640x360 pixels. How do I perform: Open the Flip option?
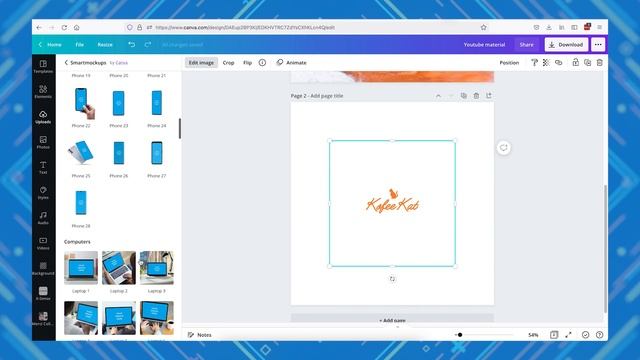click(x=247, y=62)
